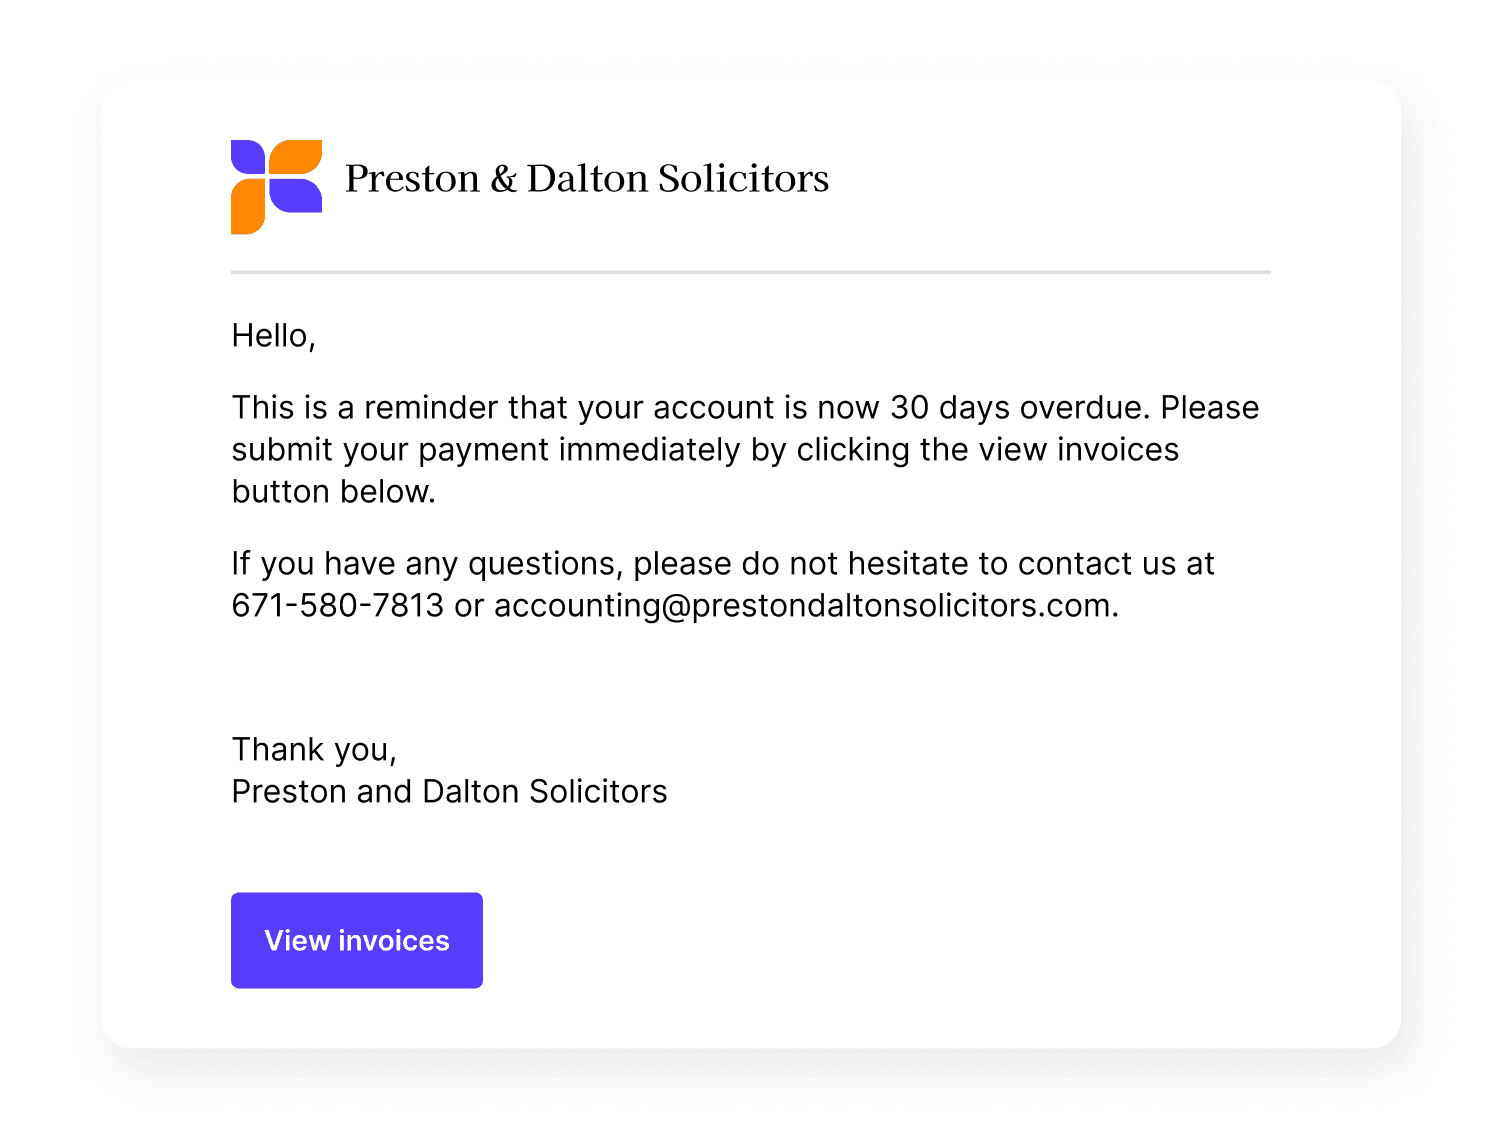Screen dimensions: 1502x1128
Task: Click the lower-right purple petal of the logo
Action: tap(297, 196)
